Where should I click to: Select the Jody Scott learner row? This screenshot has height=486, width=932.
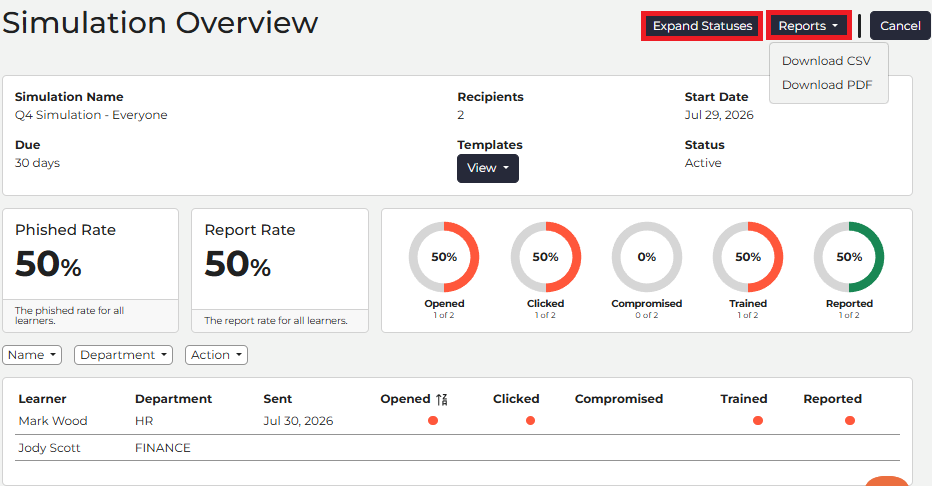coord(457,448)
